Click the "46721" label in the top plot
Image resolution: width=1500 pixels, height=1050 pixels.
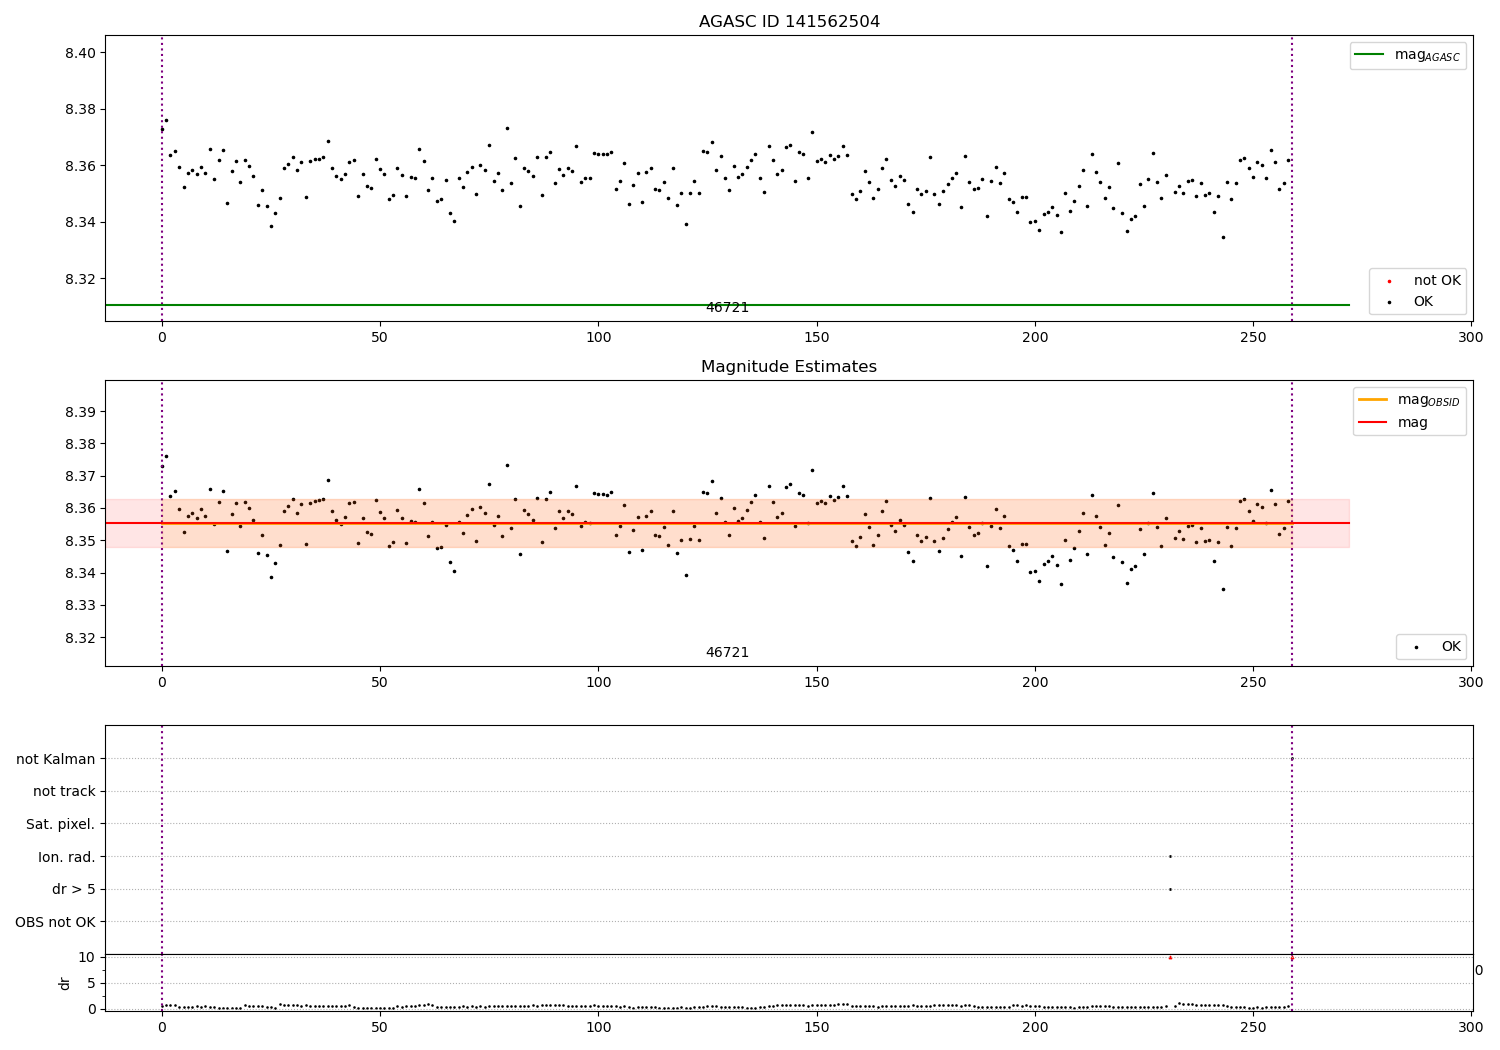pos(727,308)
